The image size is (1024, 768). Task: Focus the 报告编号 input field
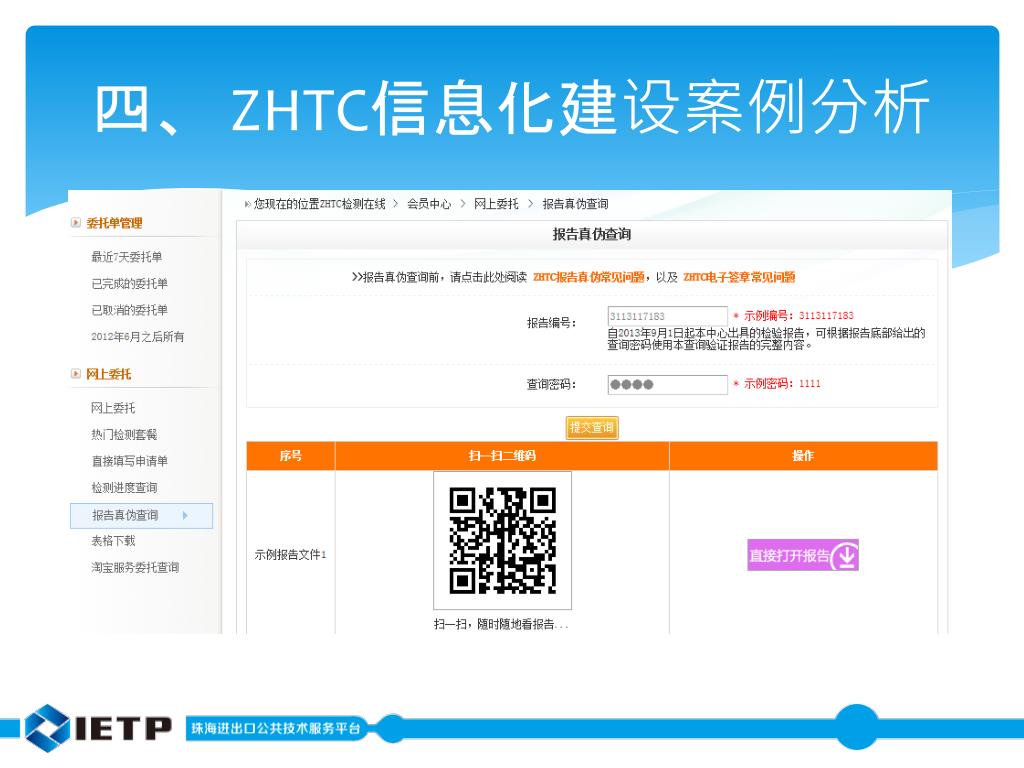point(667,316)
